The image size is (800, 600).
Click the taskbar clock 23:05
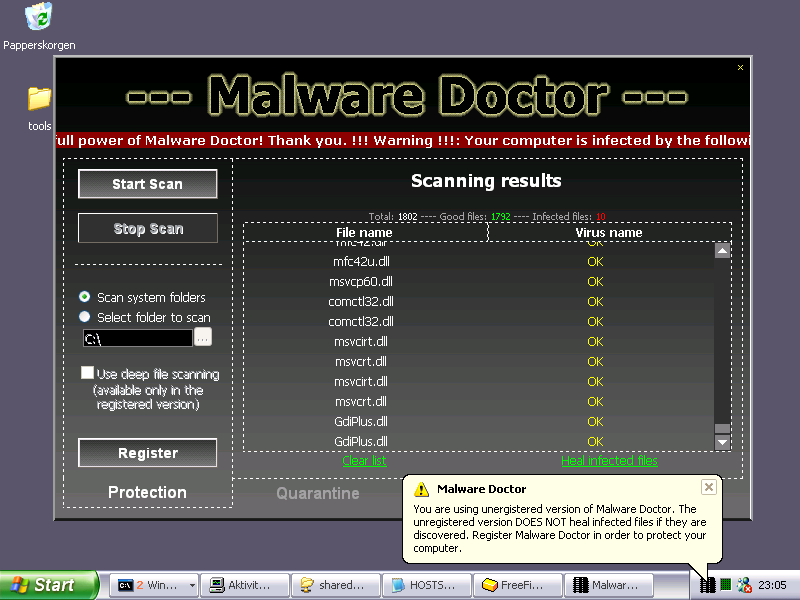coord(772,585)
